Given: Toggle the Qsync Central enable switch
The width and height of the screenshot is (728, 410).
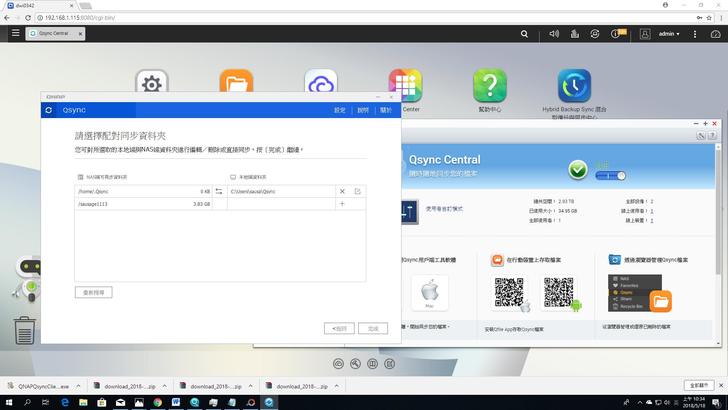Looking at the screenshot, I should [x=610, y=175].
